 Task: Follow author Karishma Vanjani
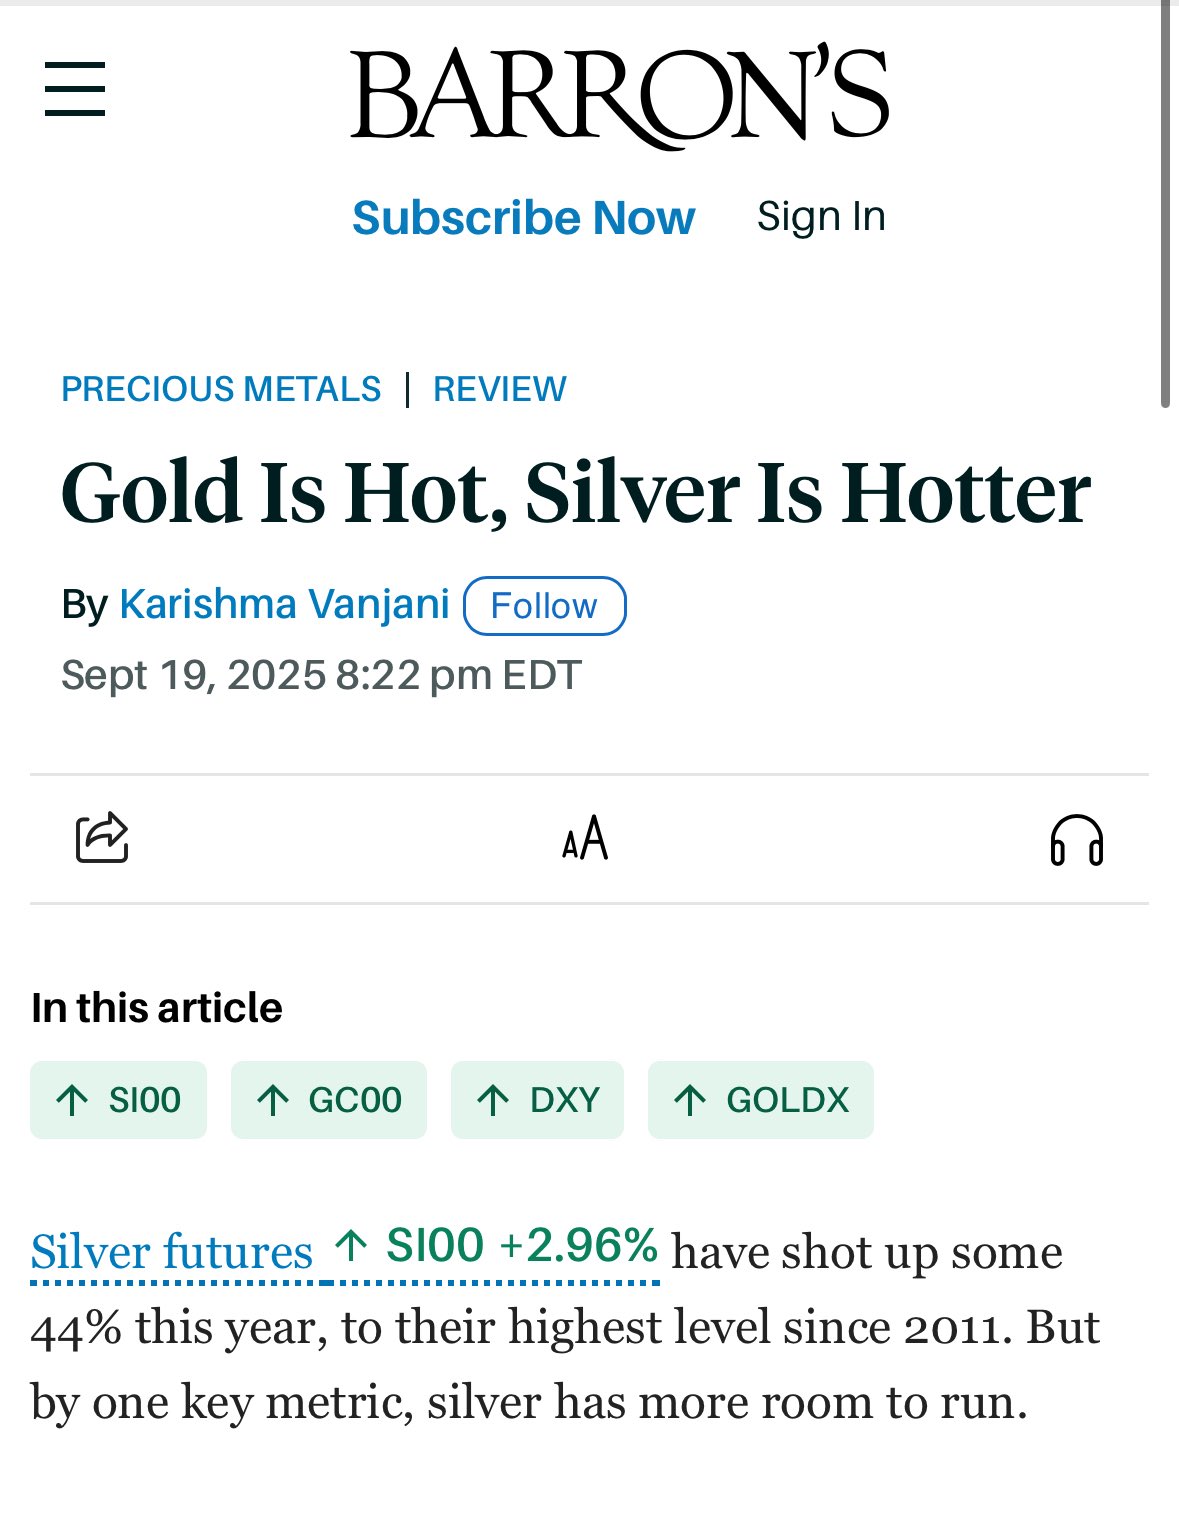[x=545, y=606]
